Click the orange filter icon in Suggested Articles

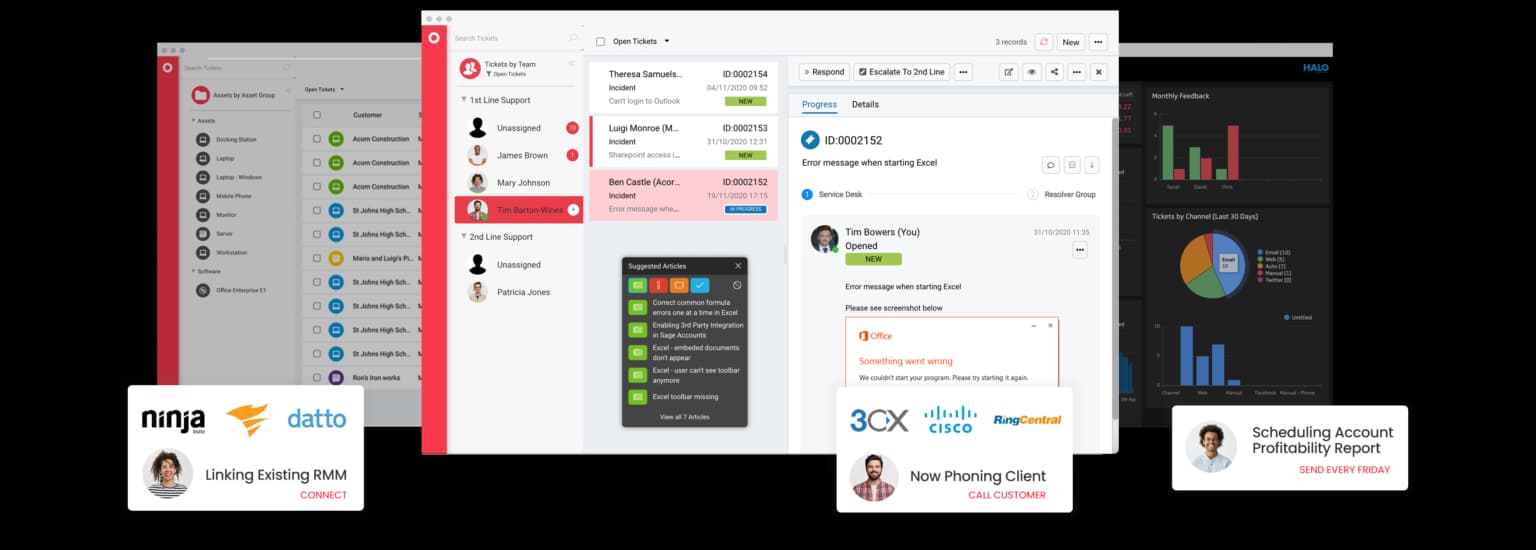(x=679, y=285)
